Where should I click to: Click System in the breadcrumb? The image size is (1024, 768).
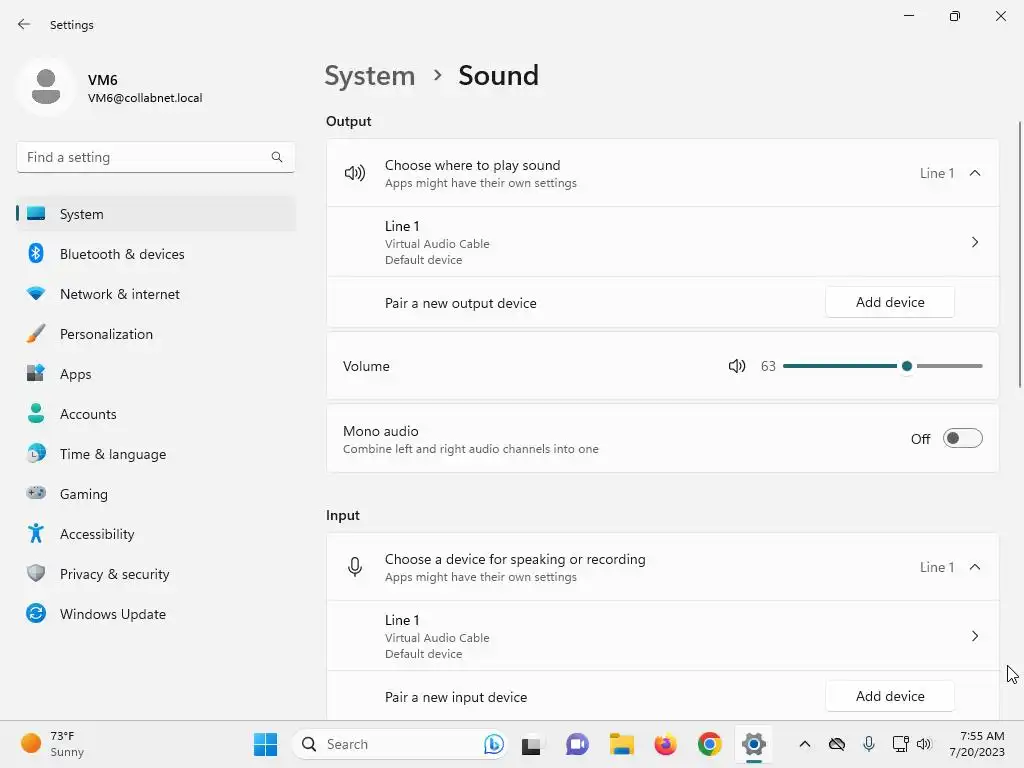[x=369, y=76]
